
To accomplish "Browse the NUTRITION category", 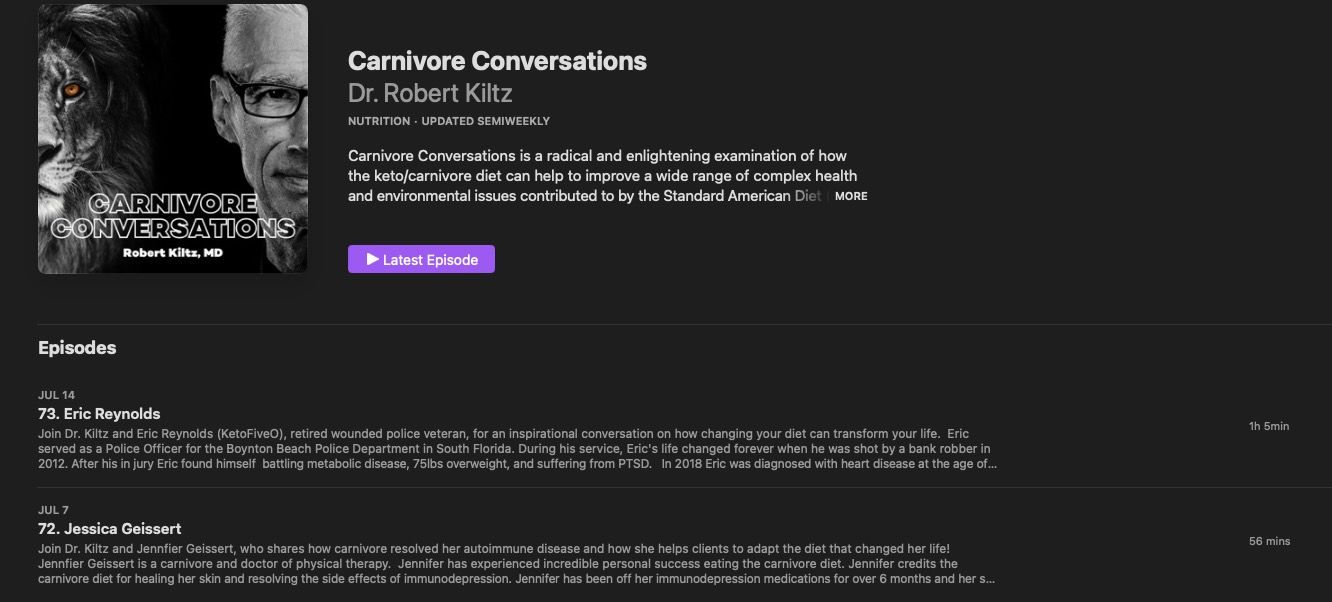I will tap(379, 120).
